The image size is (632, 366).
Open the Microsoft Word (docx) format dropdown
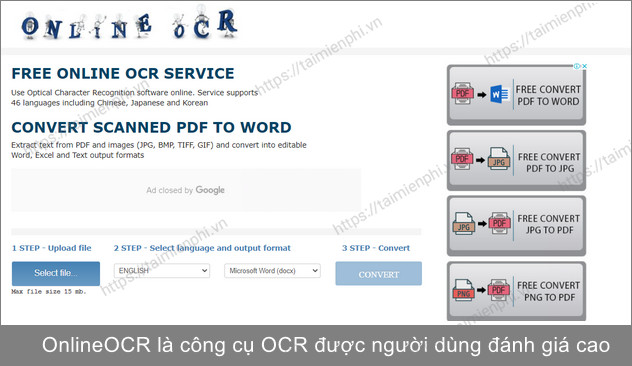tap(272, 270)
